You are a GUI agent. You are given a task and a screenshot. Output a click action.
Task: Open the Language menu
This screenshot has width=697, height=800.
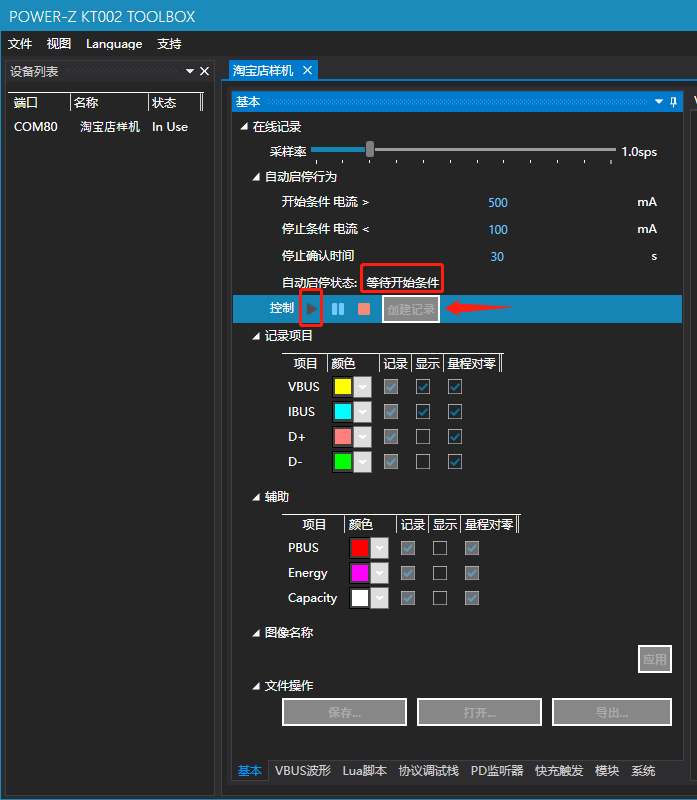(114, 44)
